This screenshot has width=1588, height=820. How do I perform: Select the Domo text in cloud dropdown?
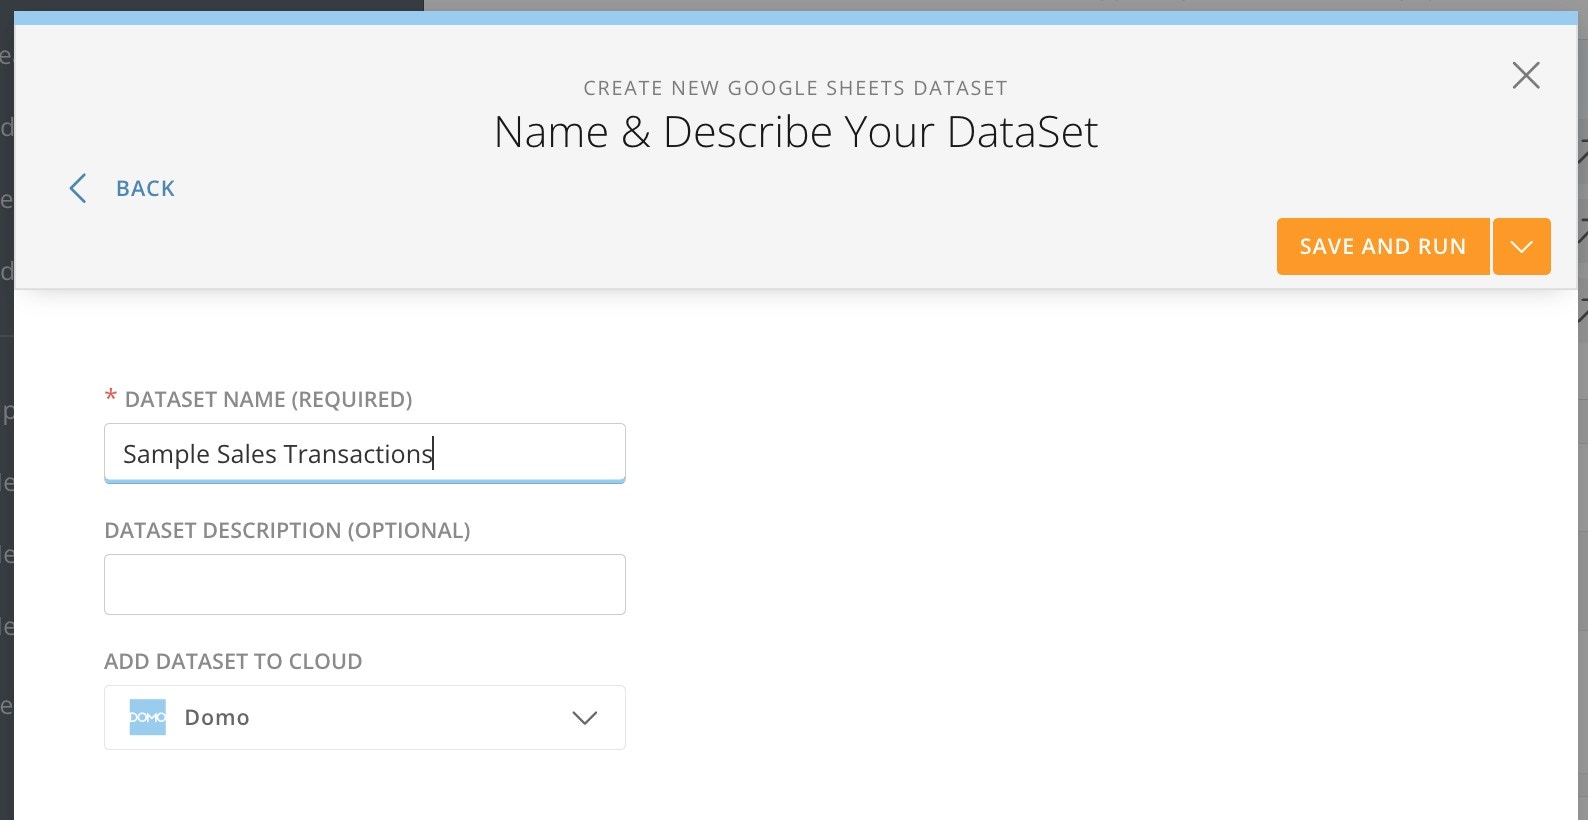(217, 717)
